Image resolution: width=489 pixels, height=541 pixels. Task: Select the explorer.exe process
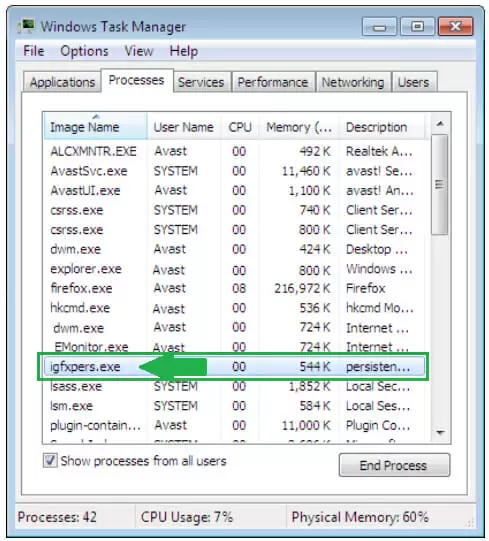[x=235, y=269]
